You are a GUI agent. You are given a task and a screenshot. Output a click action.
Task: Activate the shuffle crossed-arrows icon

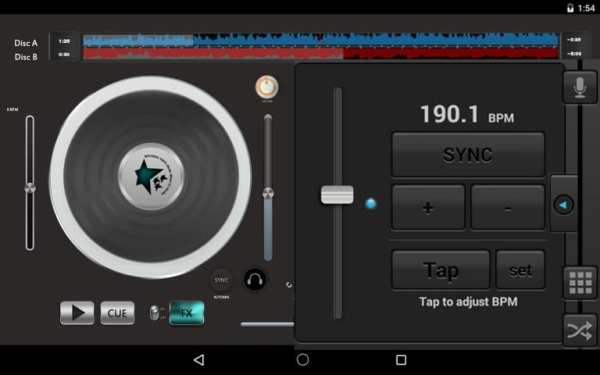[x=580, y=331]
